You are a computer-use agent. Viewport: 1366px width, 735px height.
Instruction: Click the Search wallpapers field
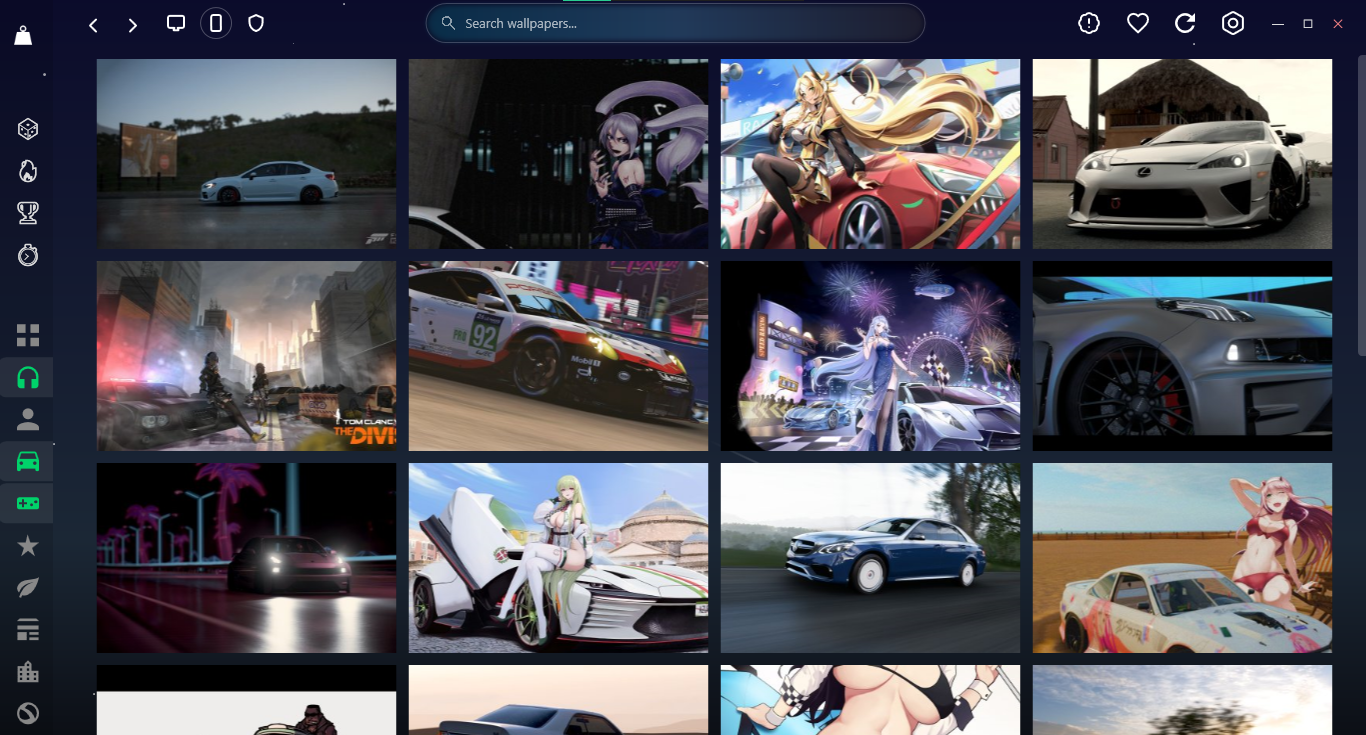pyautogui.click(x=675, y=23)
